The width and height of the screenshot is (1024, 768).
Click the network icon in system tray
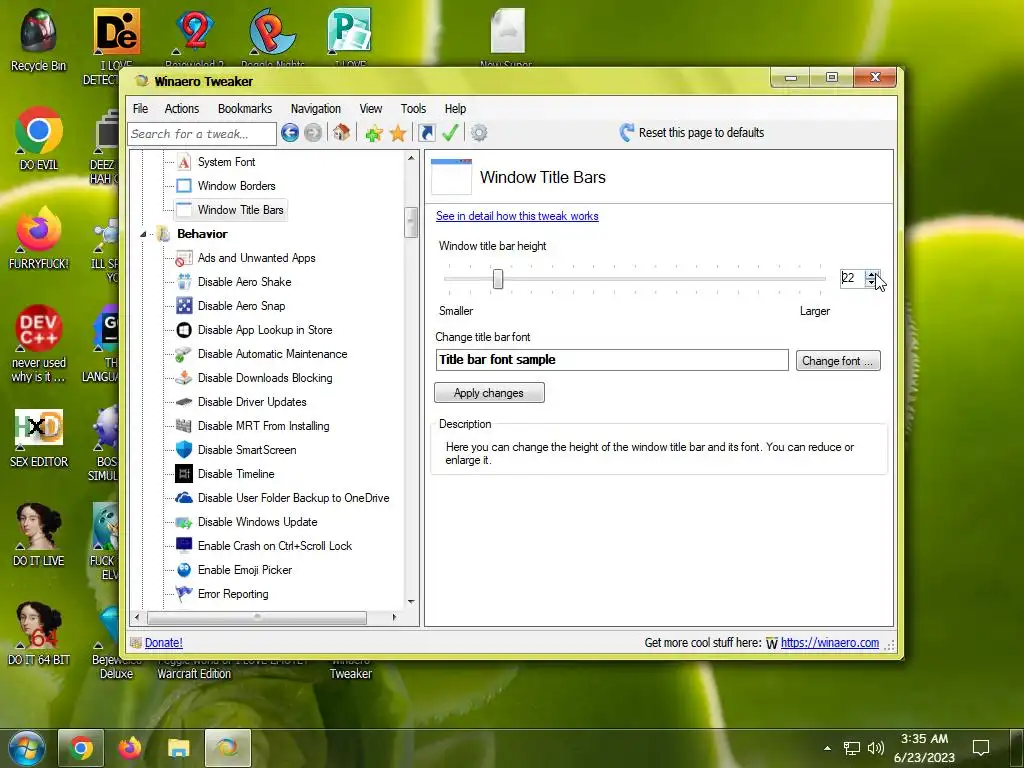(x=852, y=748)
